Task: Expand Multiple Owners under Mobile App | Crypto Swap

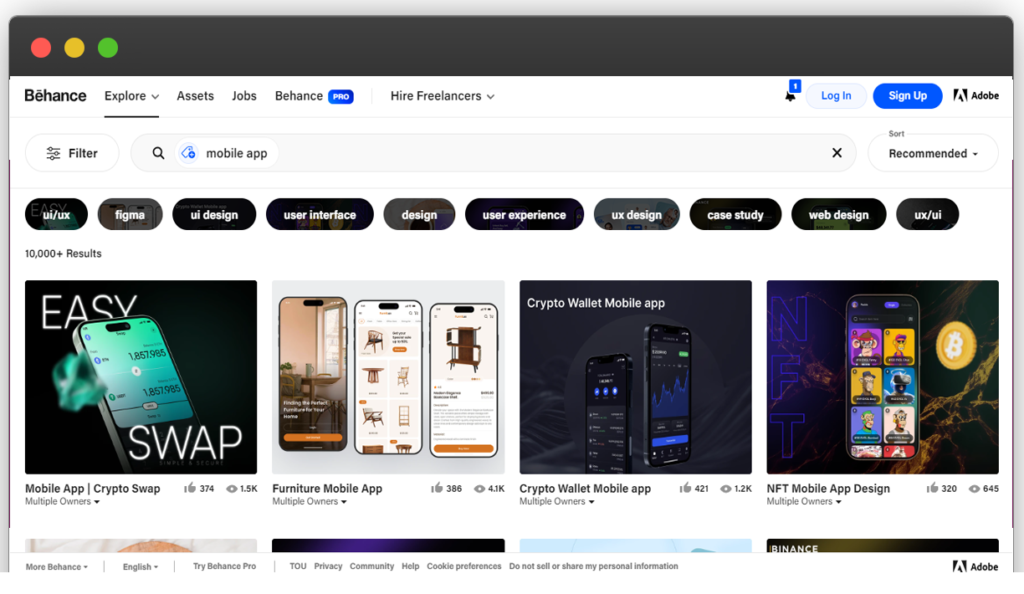Action: point(62,501)
